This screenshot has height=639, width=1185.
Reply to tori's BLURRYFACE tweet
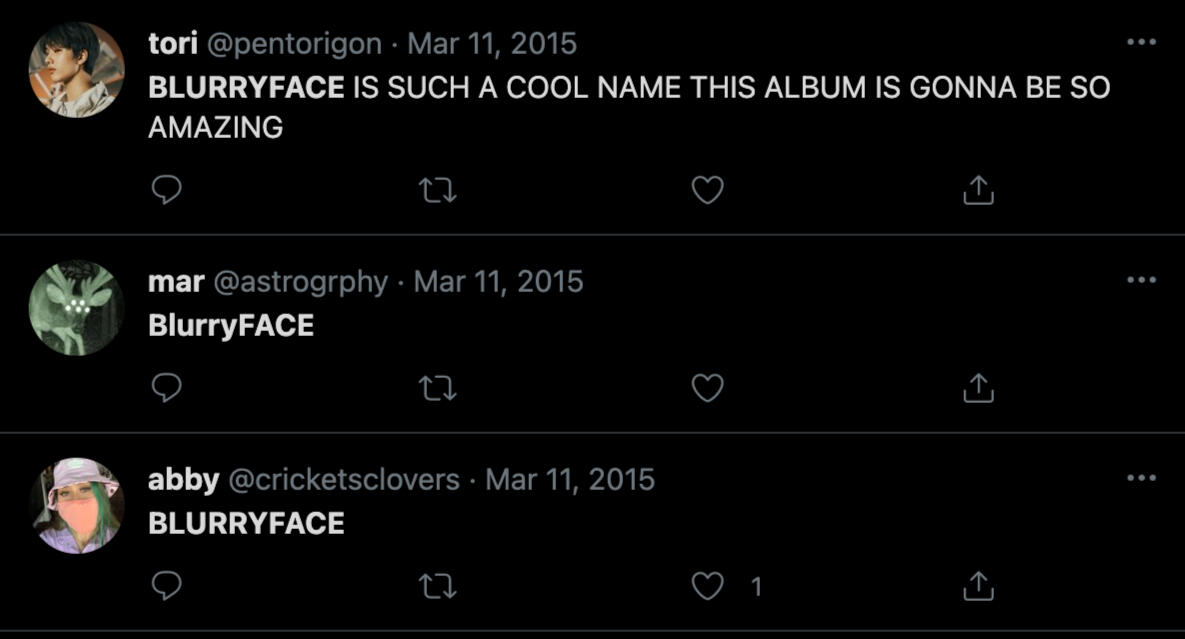(x=166, y=190)
